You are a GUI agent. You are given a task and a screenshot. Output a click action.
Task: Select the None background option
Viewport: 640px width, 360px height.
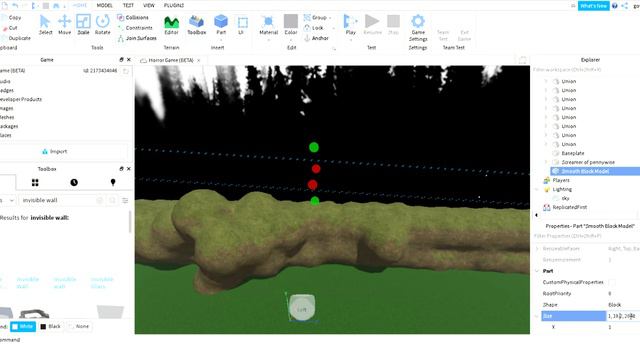(78, 327)
